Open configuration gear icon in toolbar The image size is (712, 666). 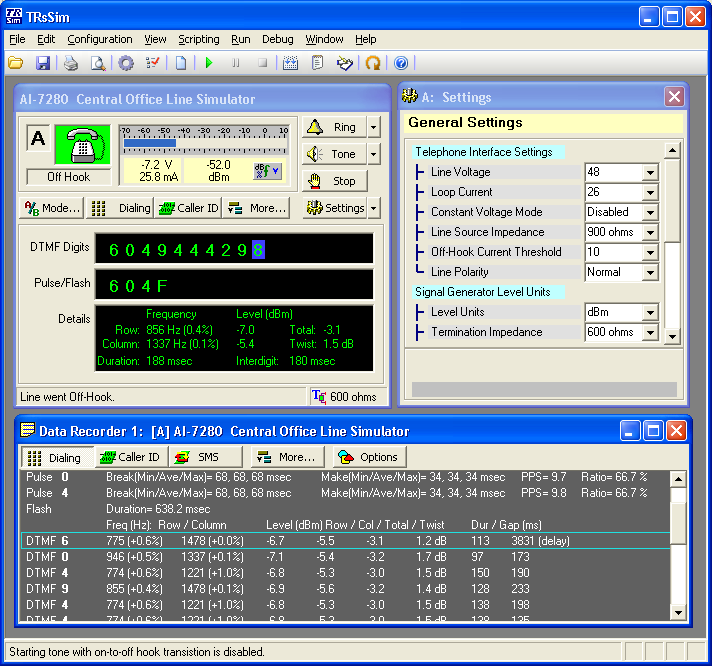tap(126, 63)
